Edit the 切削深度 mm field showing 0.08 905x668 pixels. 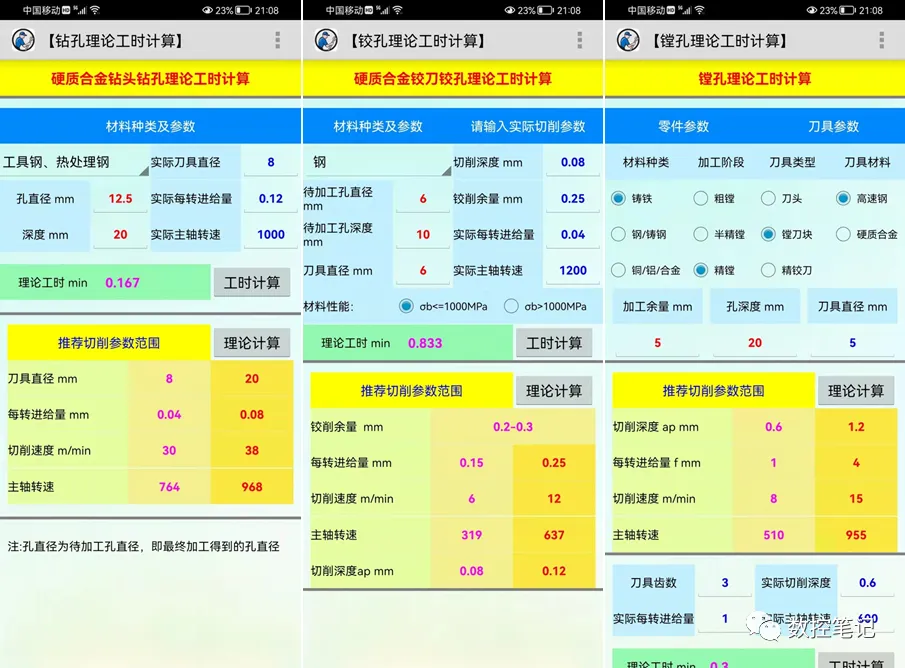pos(573,162)
